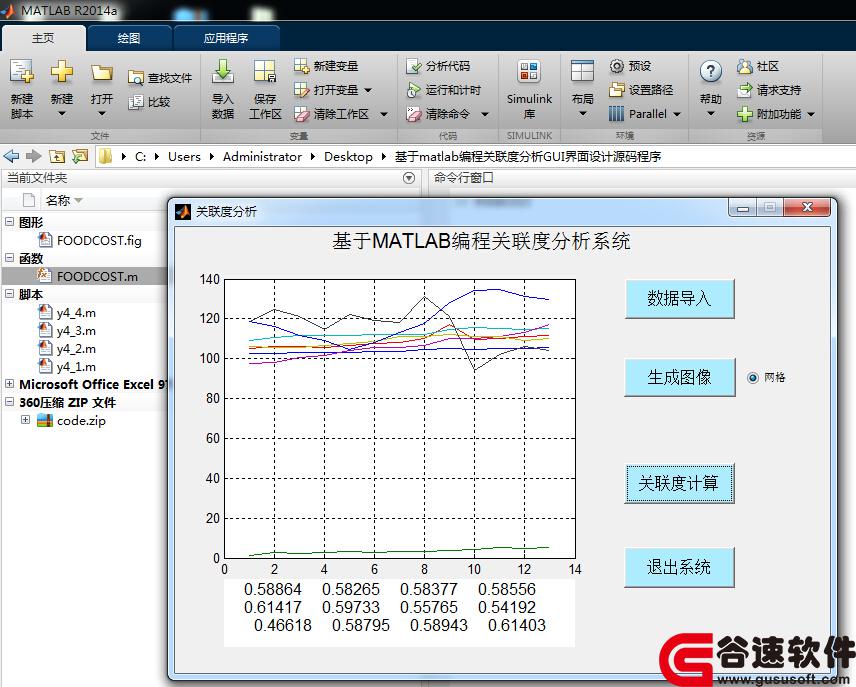Click the Desktop segment in the path bar

coord(348,157)
